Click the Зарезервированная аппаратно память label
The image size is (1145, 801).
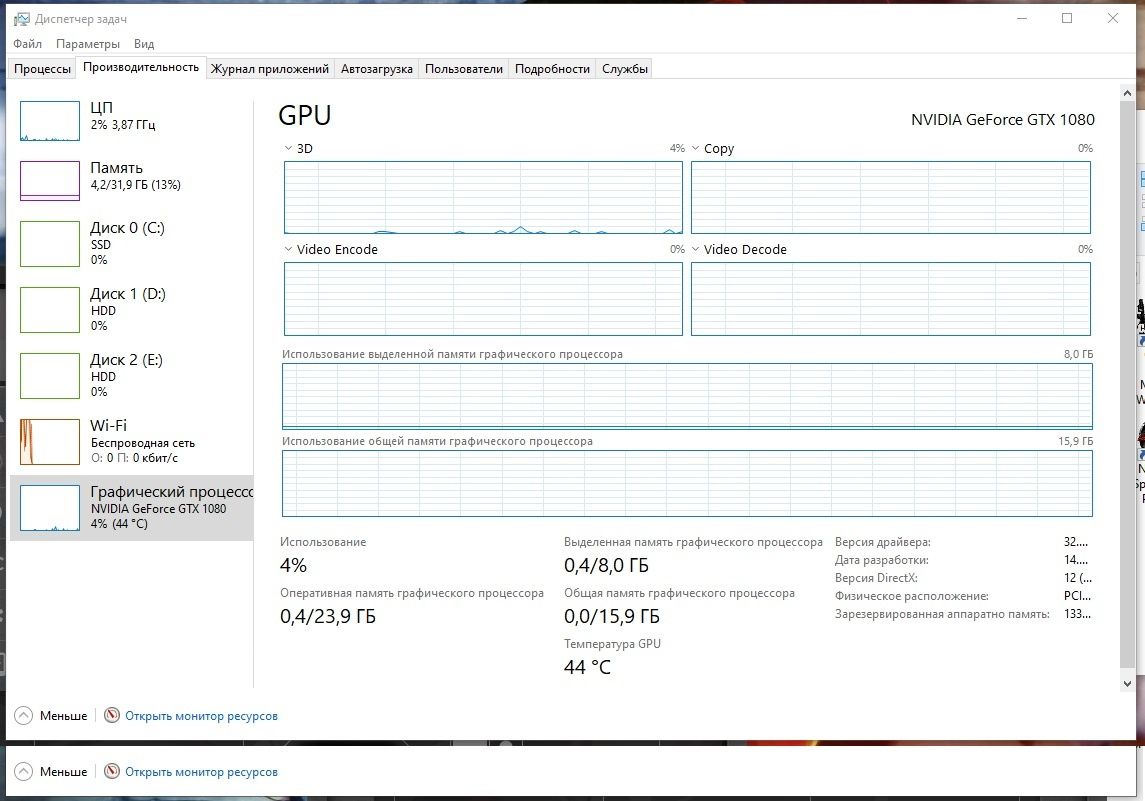click(942, 614)
